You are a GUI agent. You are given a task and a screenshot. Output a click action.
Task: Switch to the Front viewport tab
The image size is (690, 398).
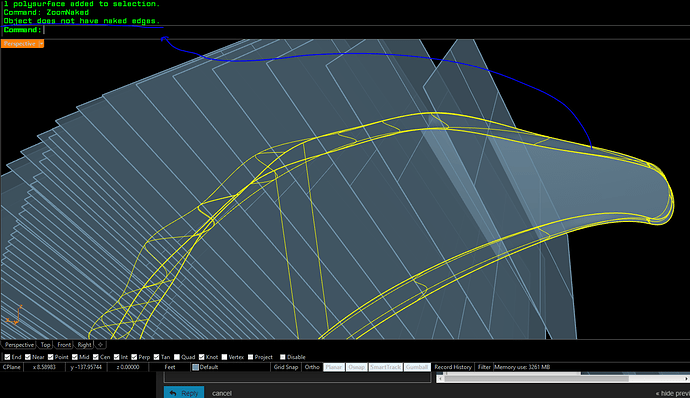pyautogui.click(x=64, y=345)
